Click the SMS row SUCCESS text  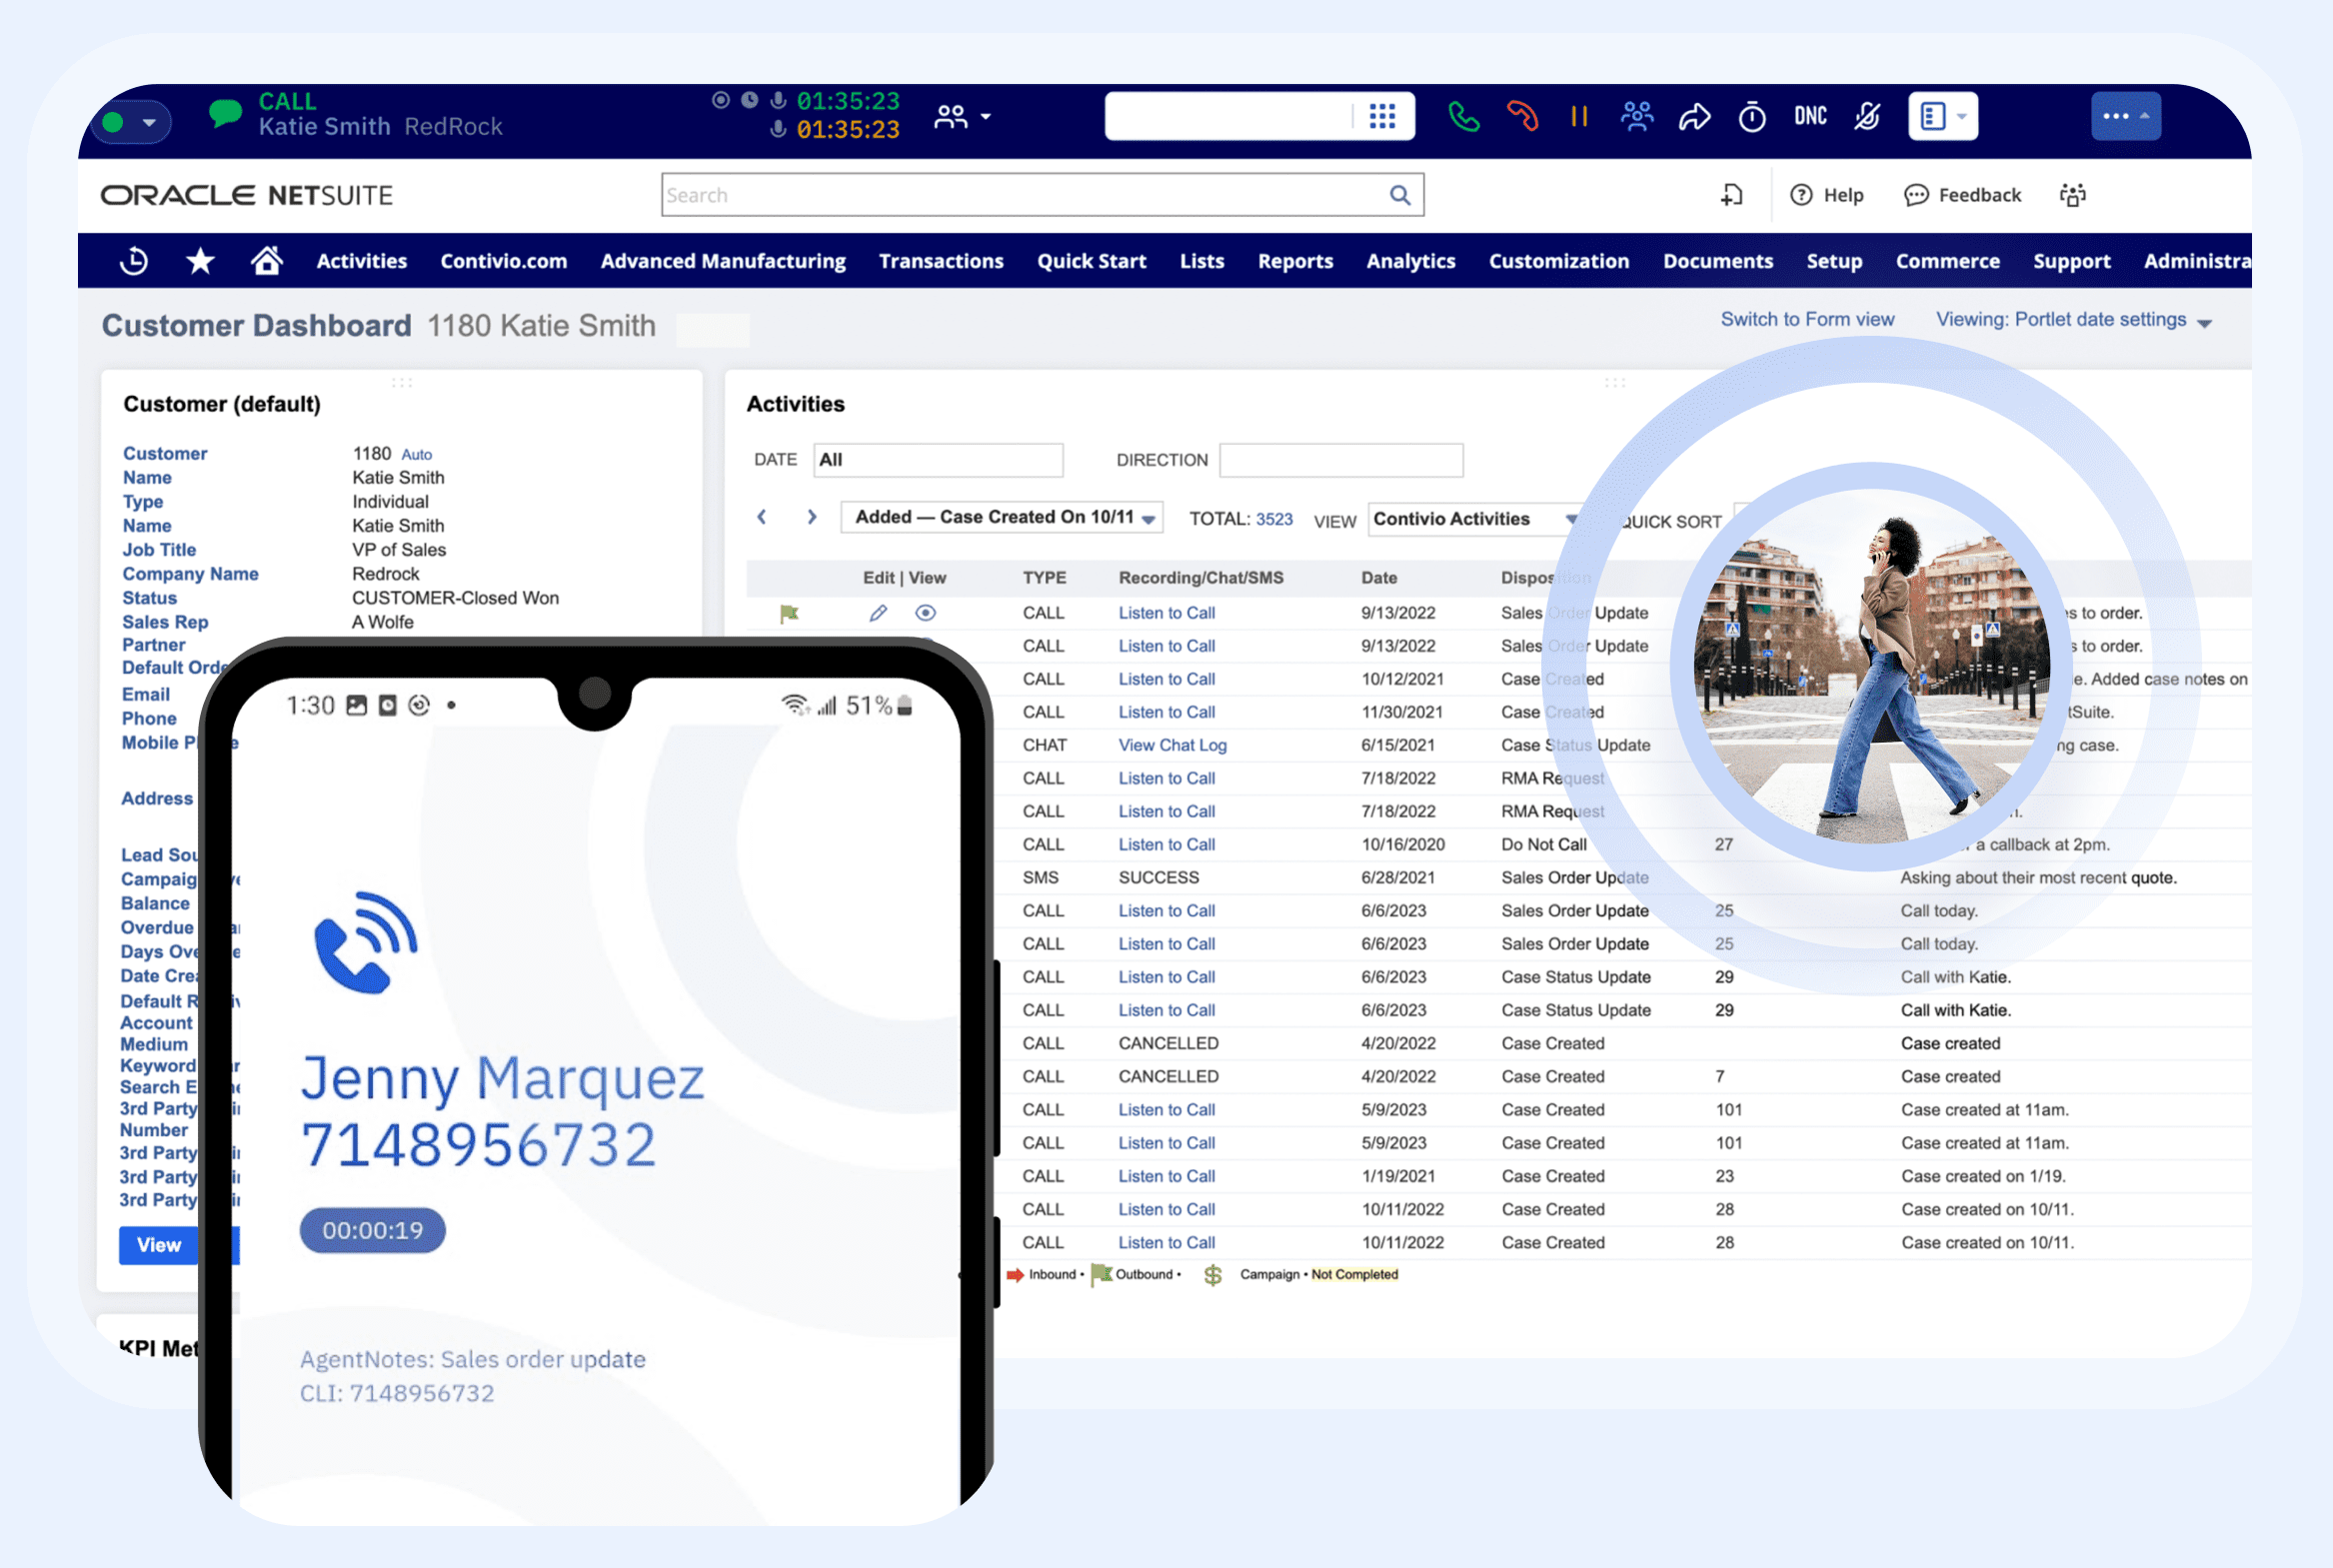pyautogui.click(x=1158, y=877)
